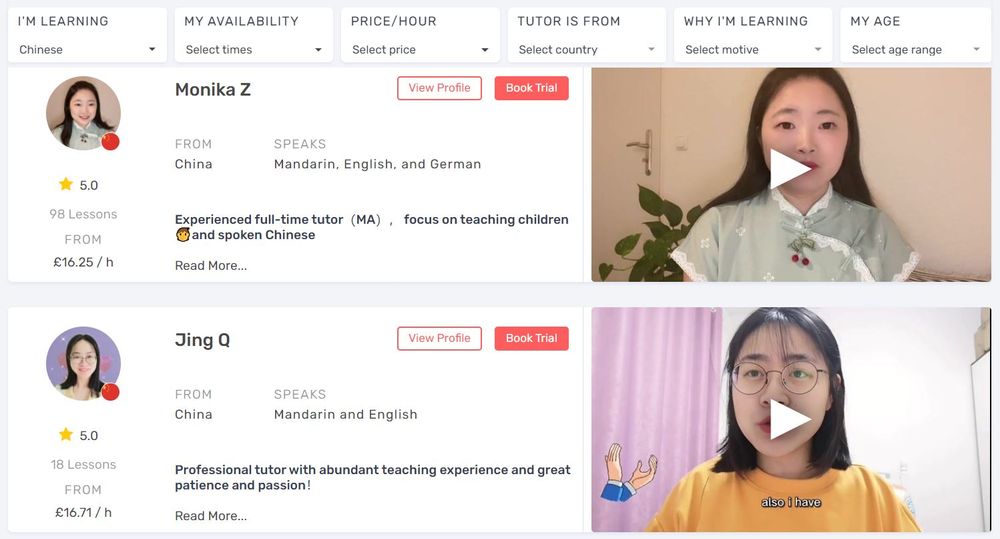Open the My Availability times dropdown

click(254, 50)
